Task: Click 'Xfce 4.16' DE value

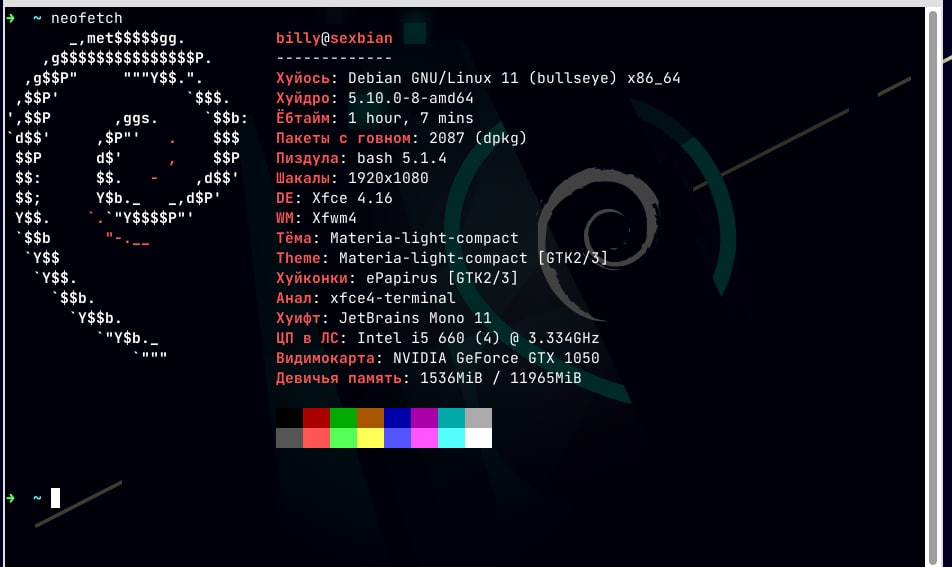Action: pos(352,199)
